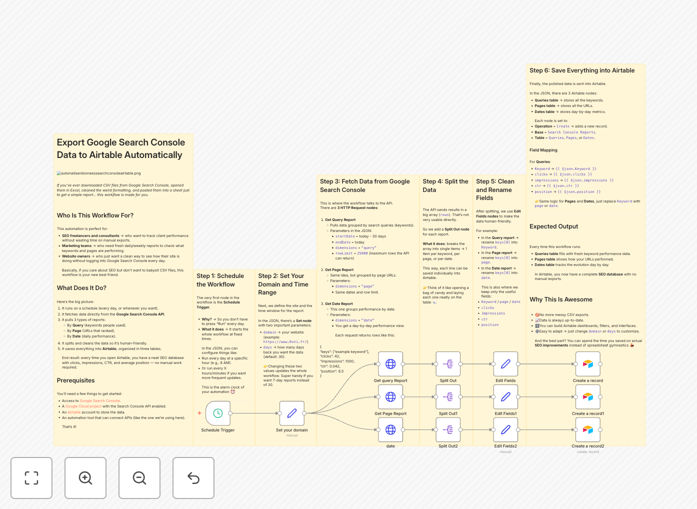
Task: Open the Edit Fields2 node
Action: pos(505,429)
